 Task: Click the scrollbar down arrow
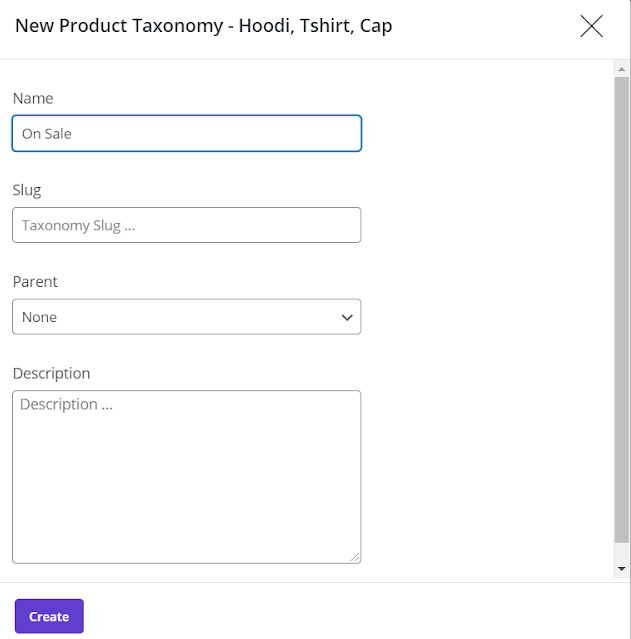point(621,568)
